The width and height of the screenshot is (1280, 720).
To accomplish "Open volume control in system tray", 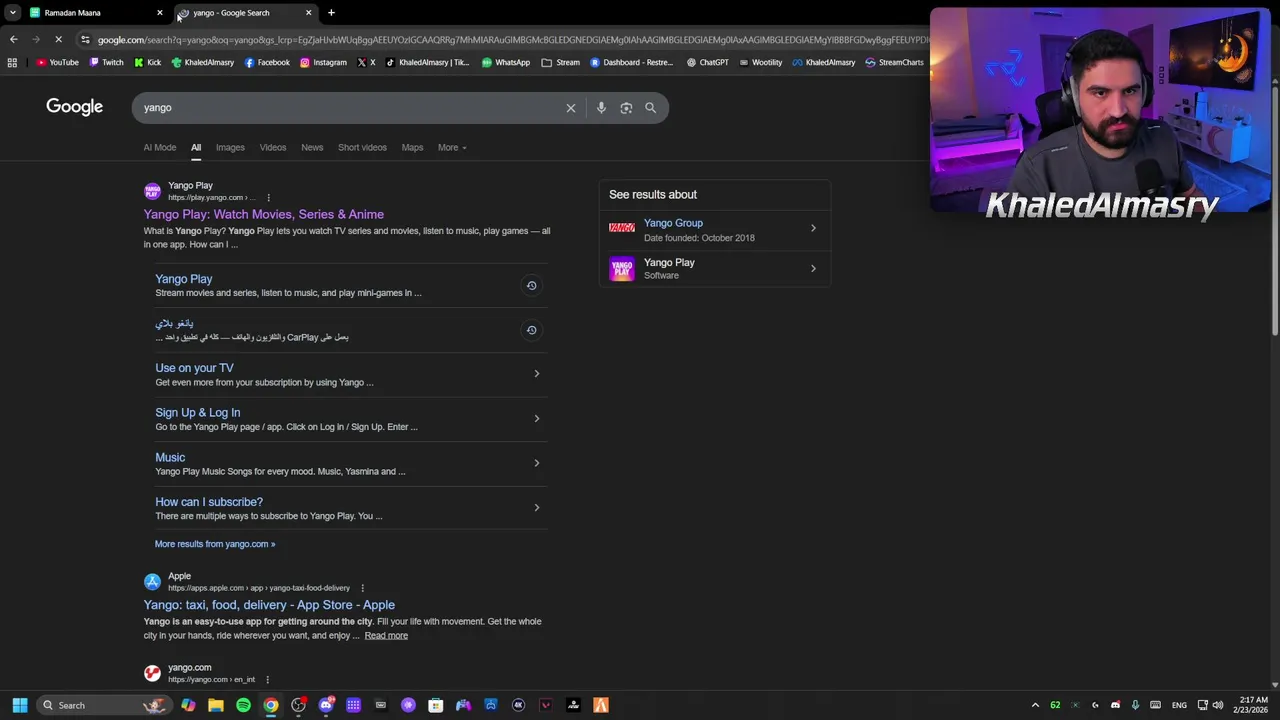I will 1218,705.
